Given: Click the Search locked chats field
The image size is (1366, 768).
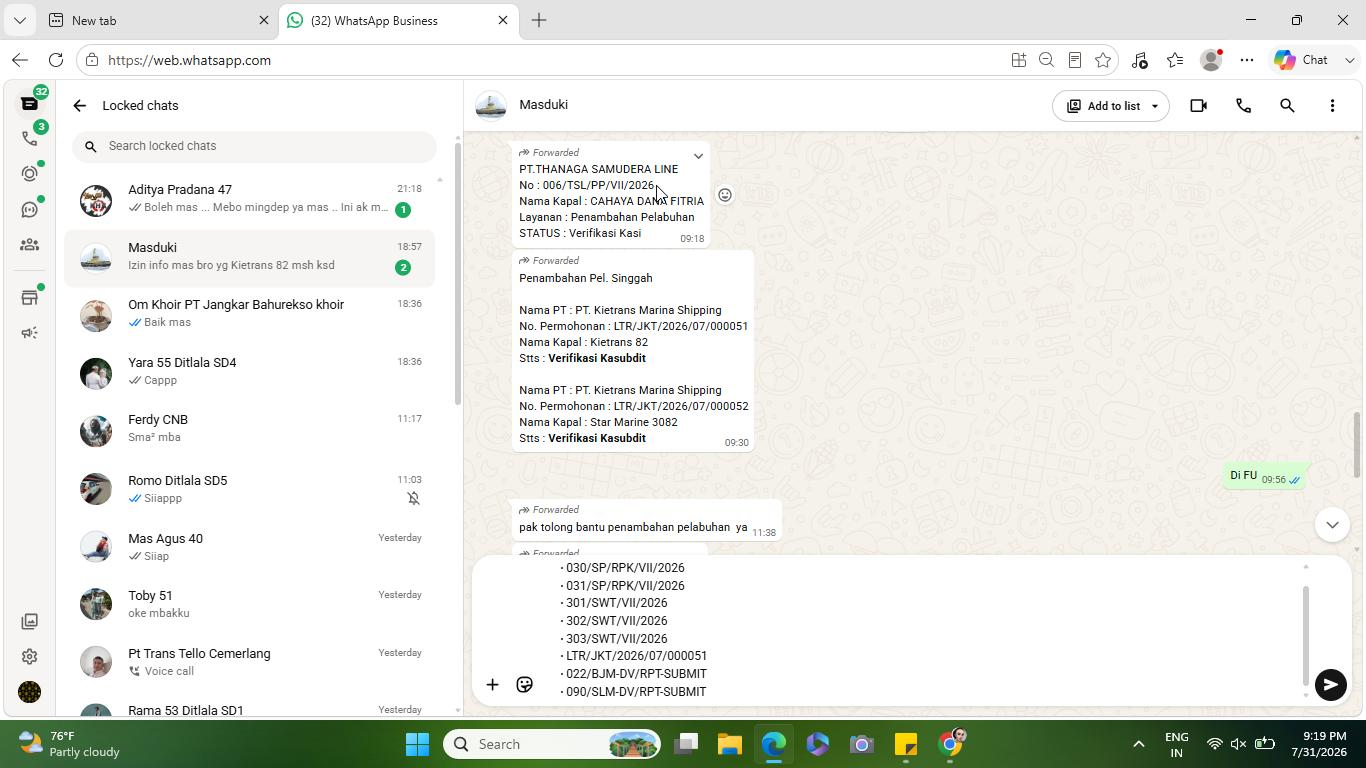Looking at the screenshot, I should pyautogui.click(x=254, y=146).
